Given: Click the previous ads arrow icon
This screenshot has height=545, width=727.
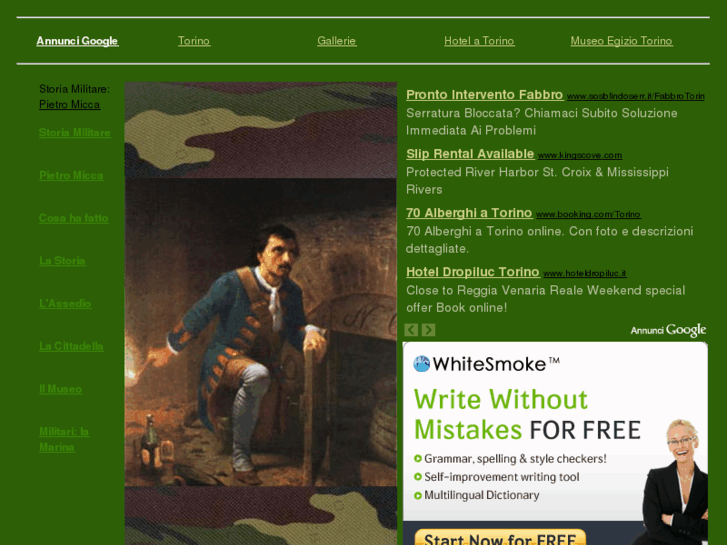Looking at the screenshot, I should tap(411, 330).
